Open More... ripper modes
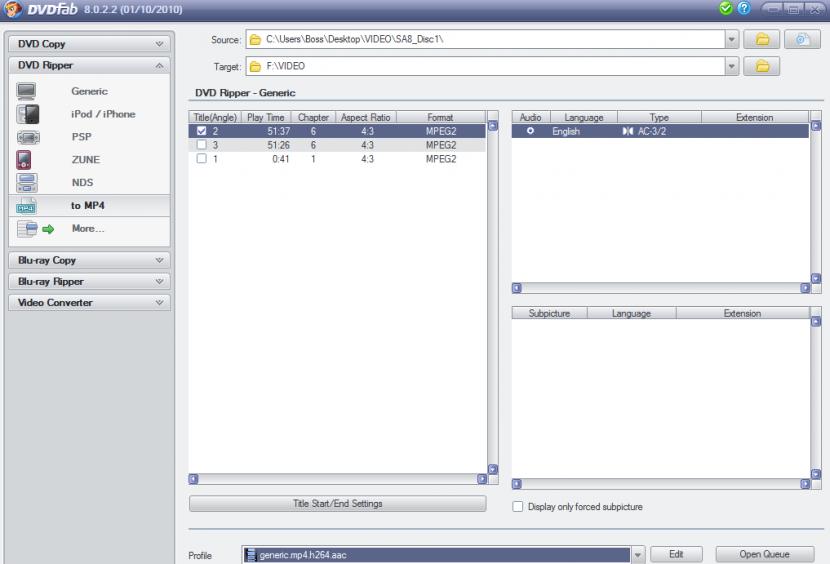 coord(88,228)
